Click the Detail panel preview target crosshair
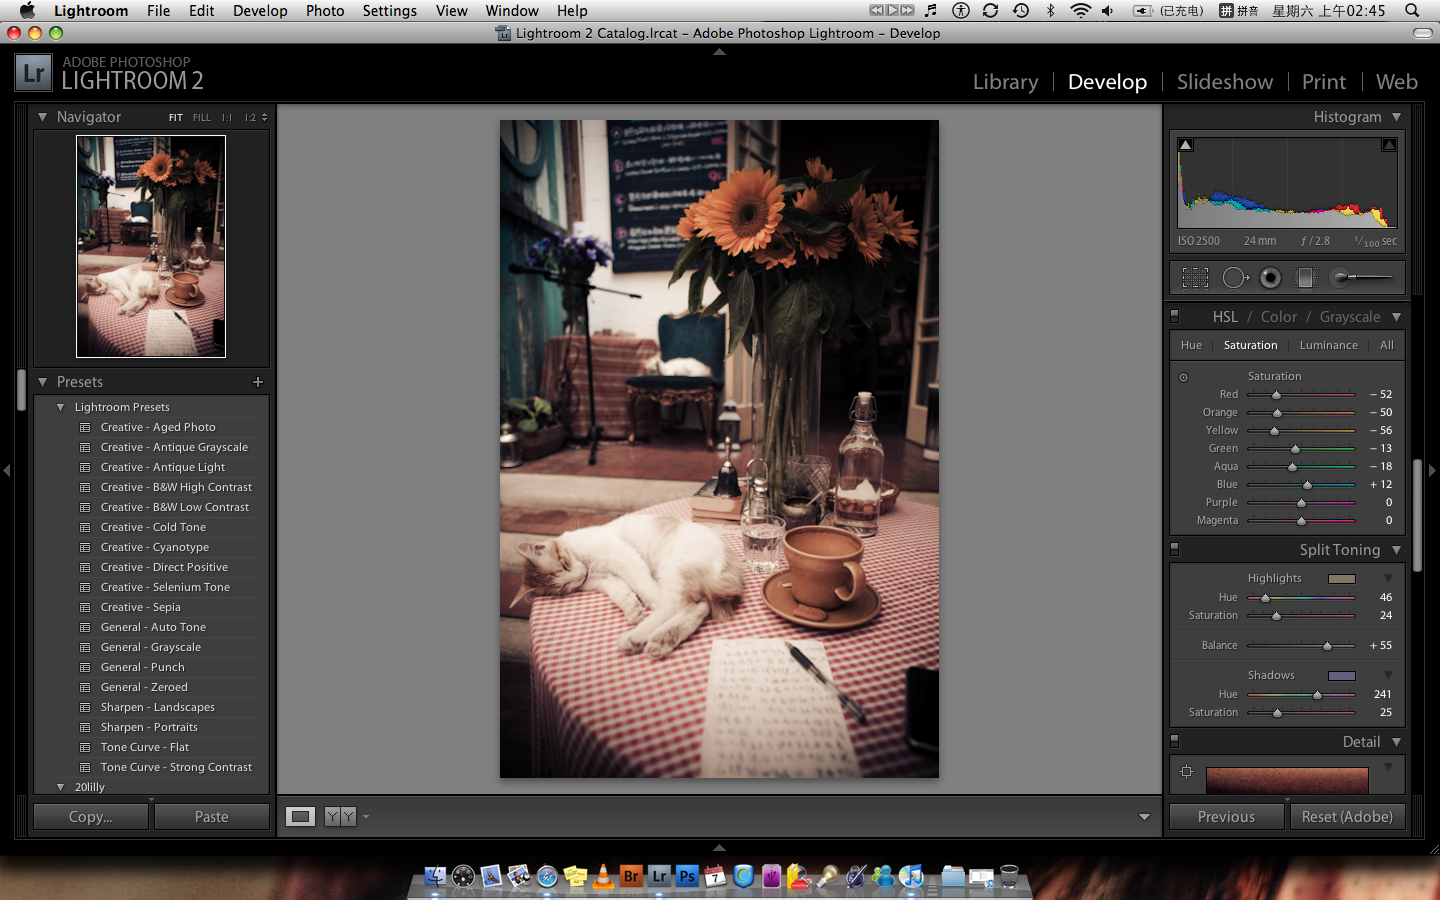The width and height of the screenshot is (1440, 900). click(x=1187, y=771)
